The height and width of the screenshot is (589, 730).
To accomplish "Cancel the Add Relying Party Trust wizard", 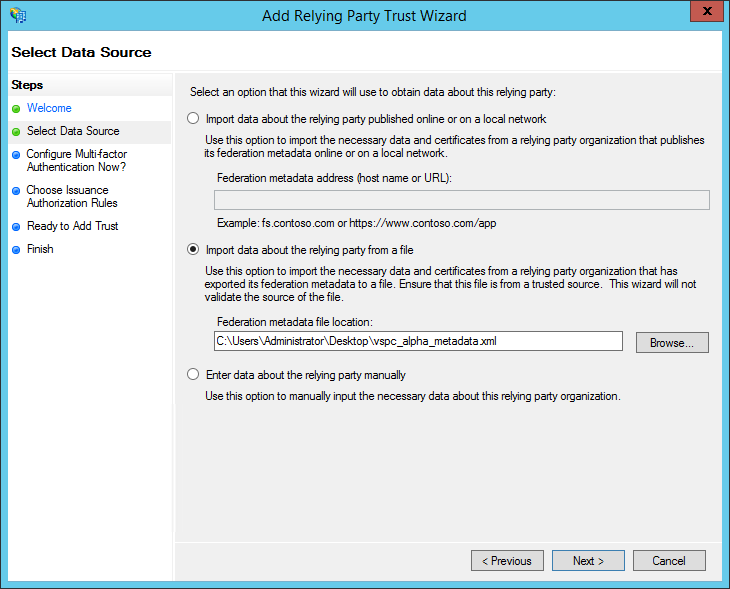I will click(669, 561).
